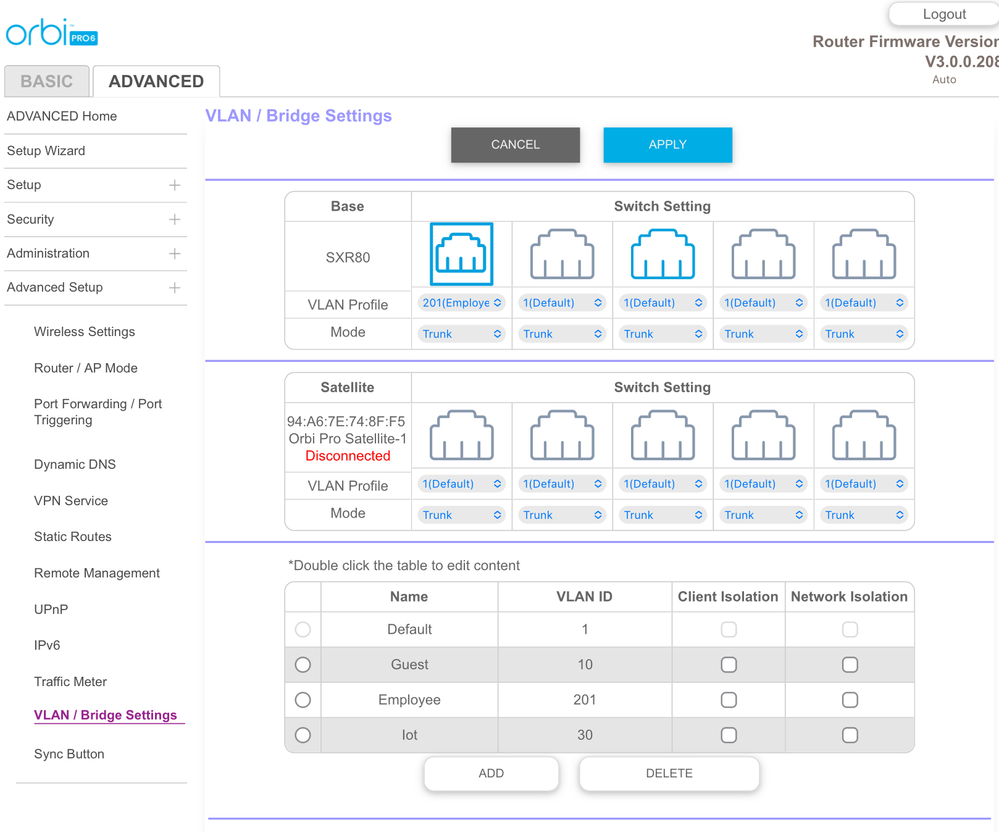Select the fifth SXR80 Ethernet port icon

pyautogui.click(x=864, y=254)
